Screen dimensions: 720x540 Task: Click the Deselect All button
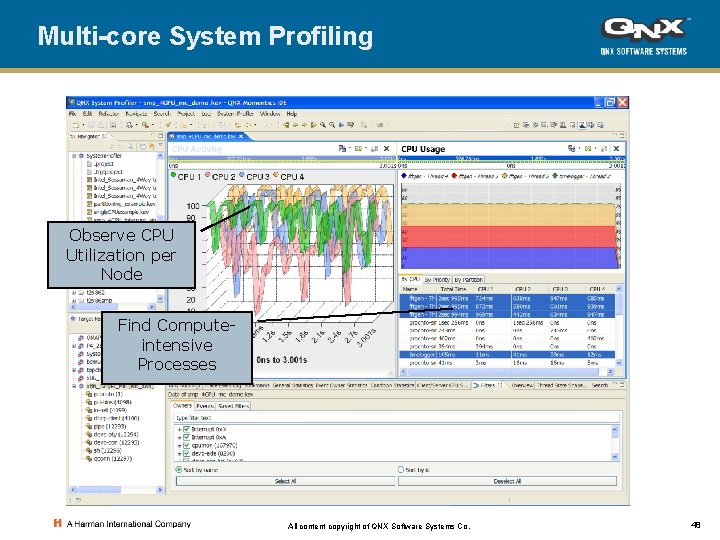507,481
